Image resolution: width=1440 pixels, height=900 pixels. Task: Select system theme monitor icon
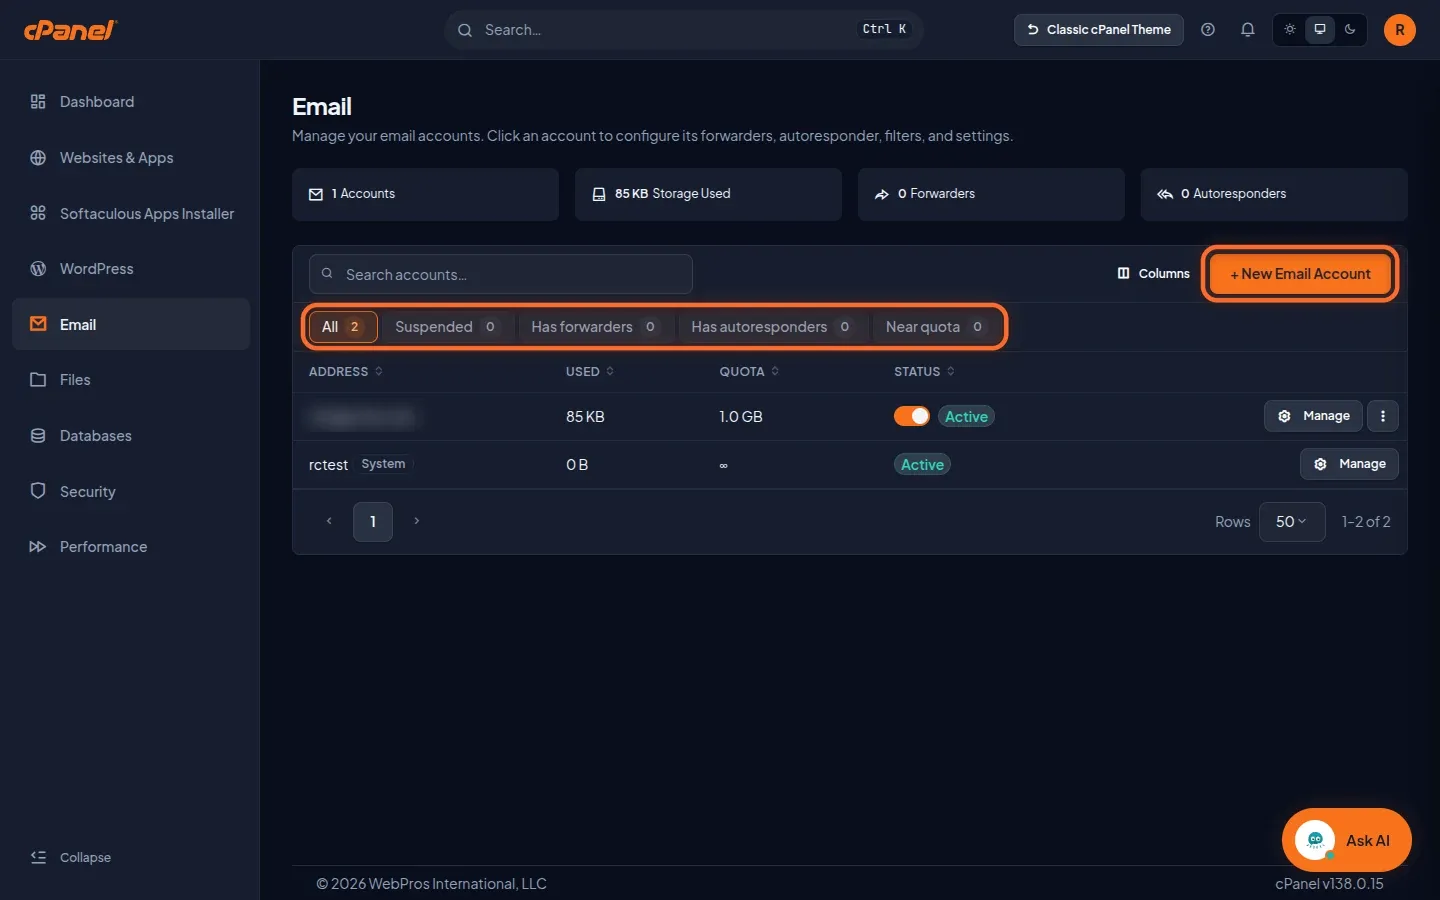tap(1320, 30)
